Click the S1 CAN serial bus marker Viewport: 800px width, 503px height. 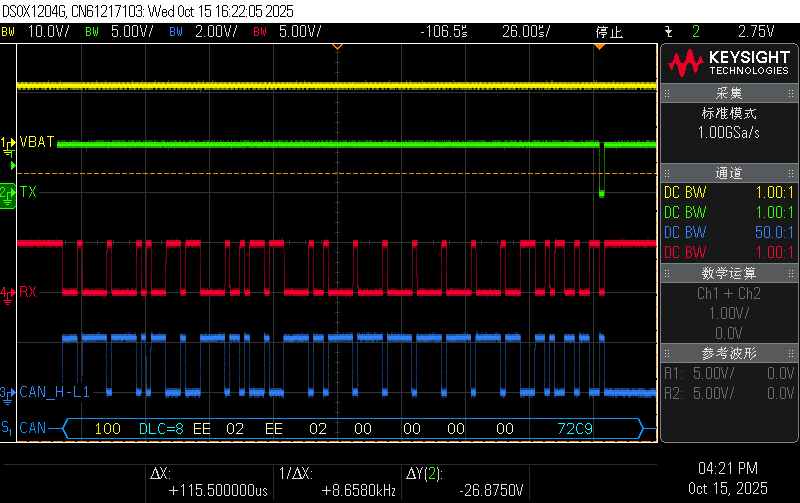(8, 429)
